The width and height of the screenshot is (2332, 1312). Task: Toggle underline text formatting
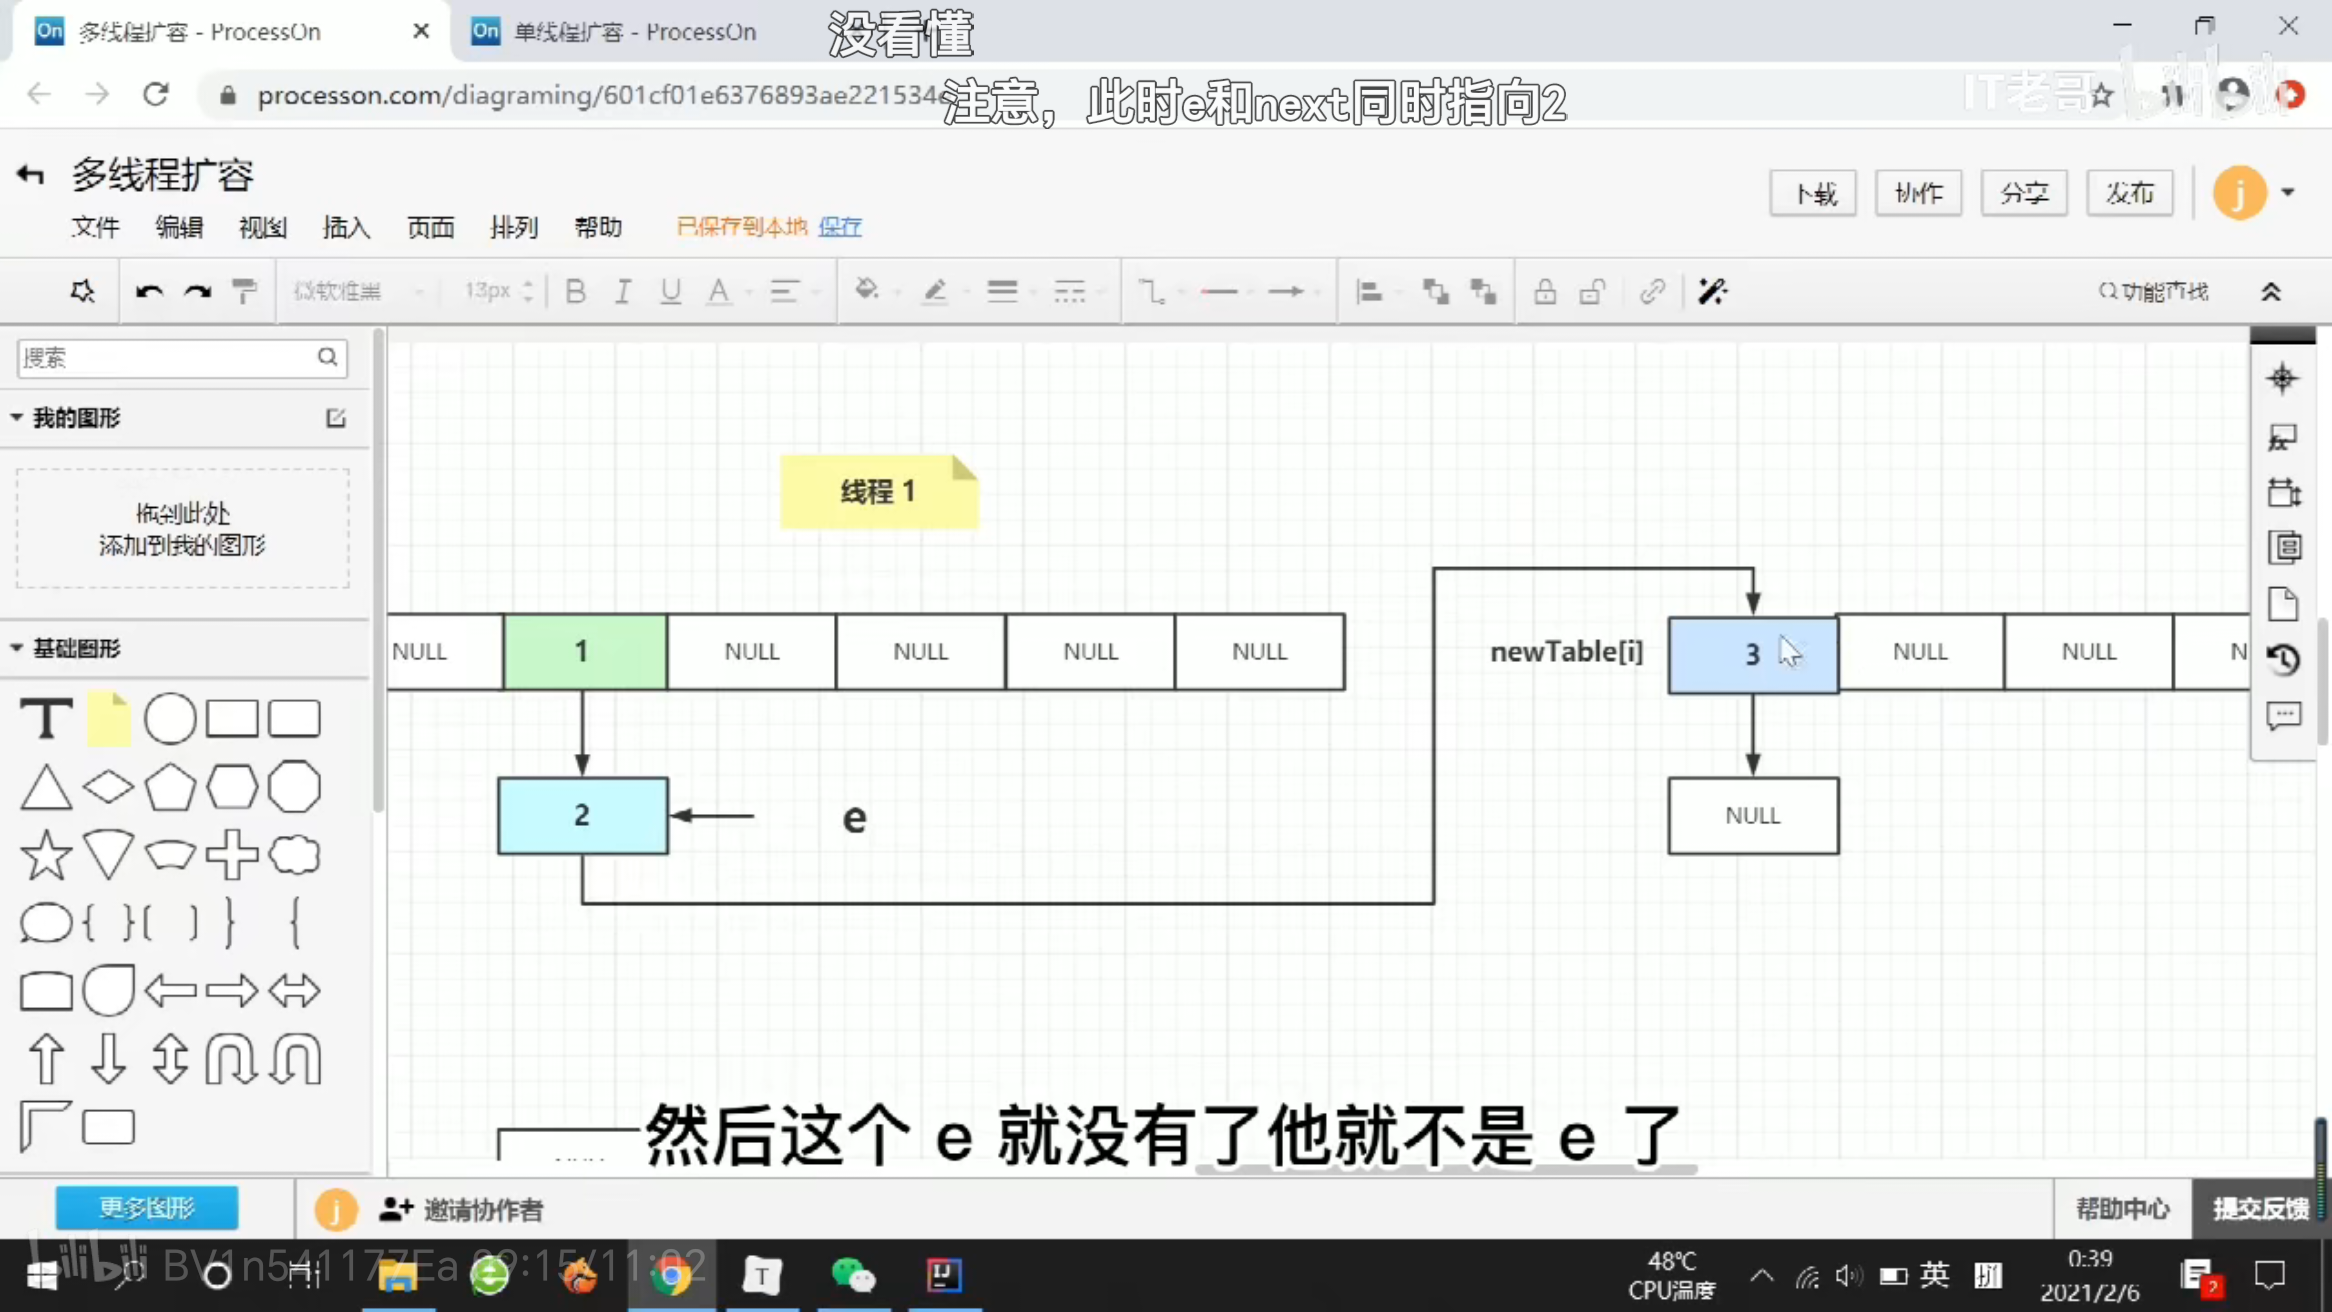pos(670,291)
